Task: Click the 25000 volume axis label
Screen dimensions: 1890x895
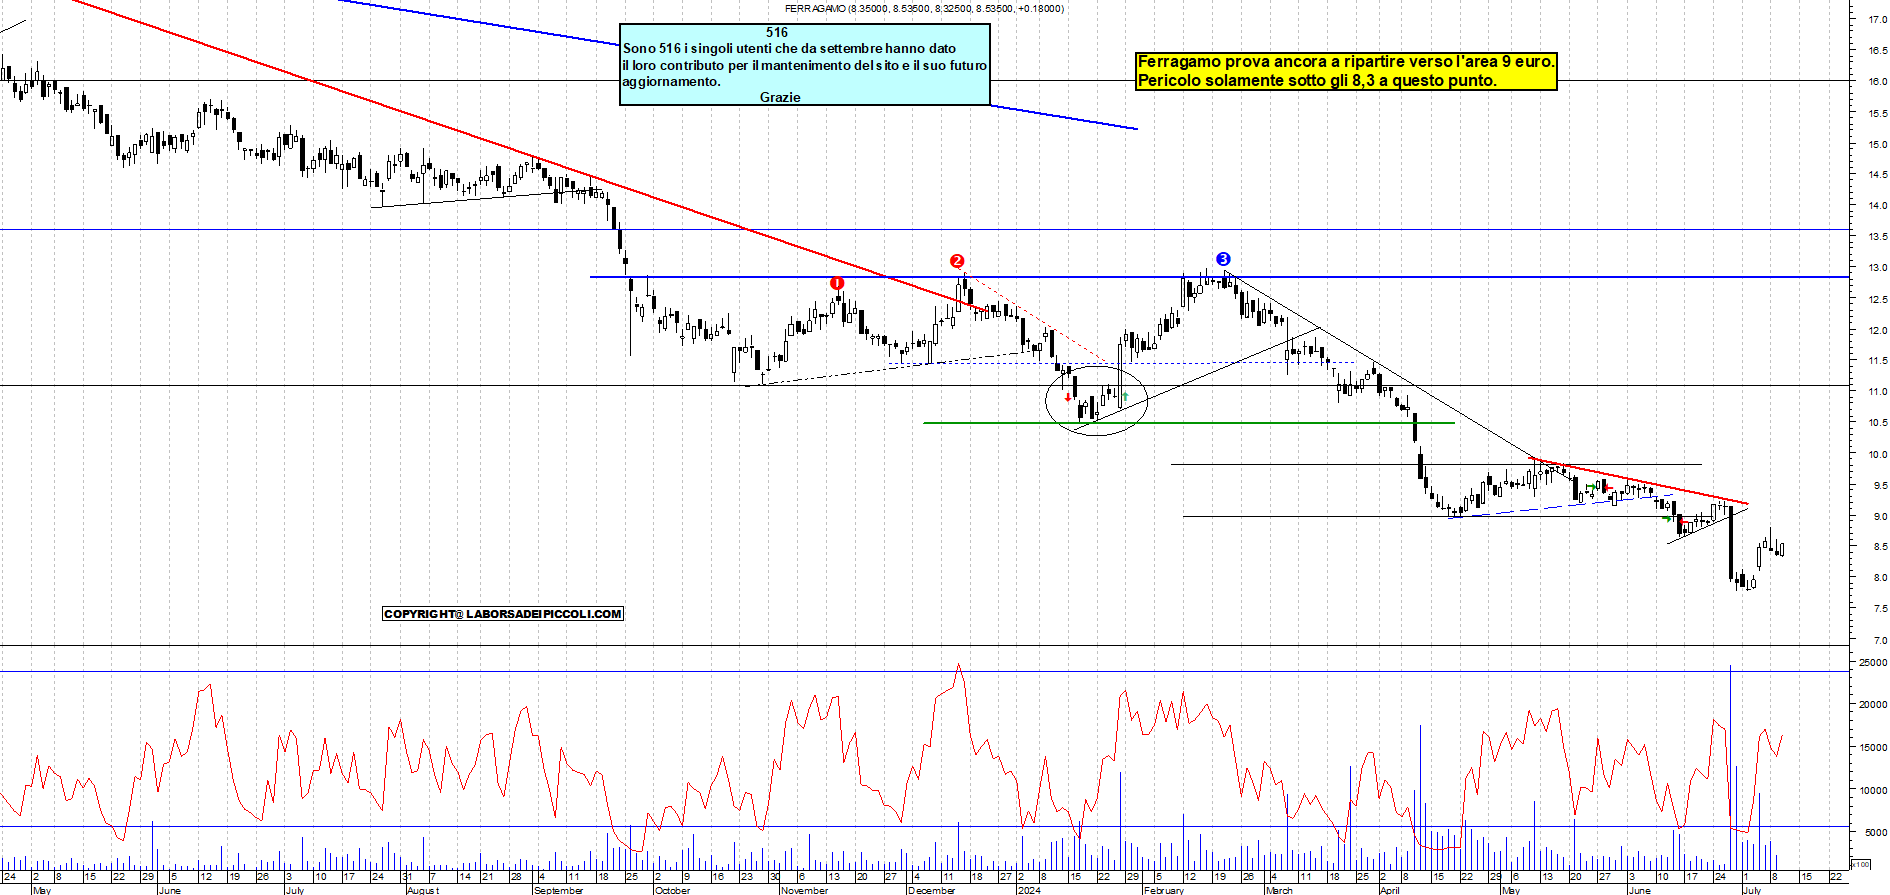Action: pos(1873,662)
